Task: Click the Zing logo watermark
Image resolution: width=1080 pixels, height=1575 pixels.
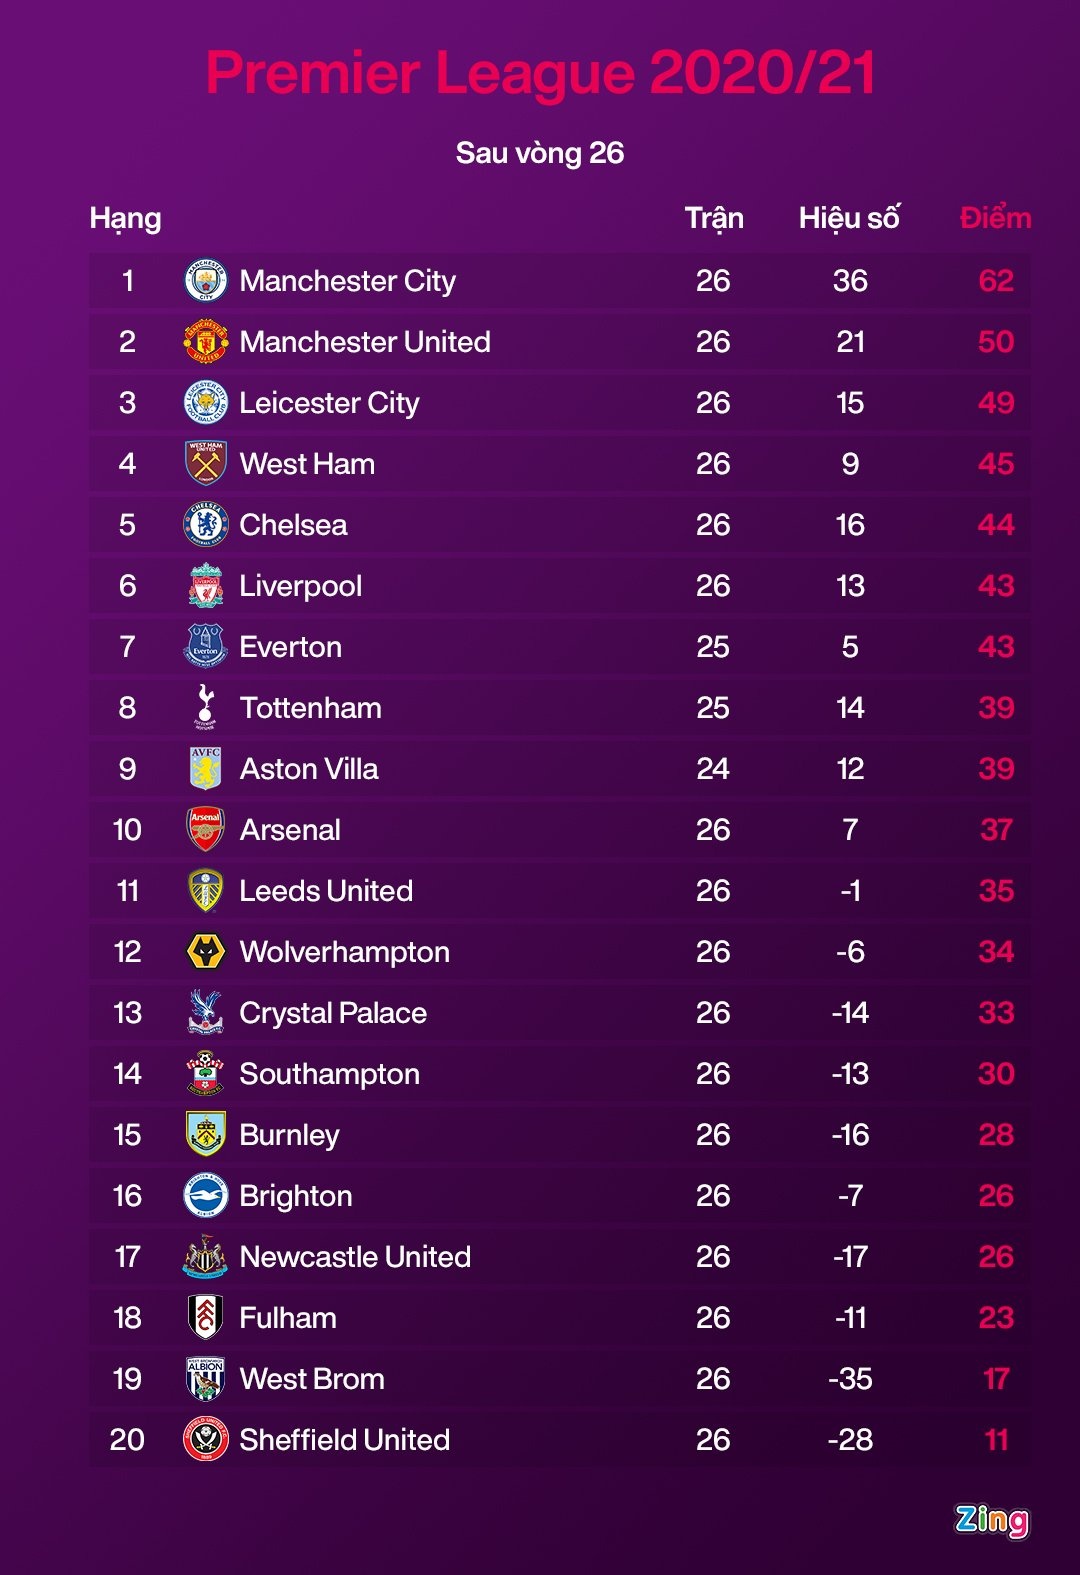Action: click(x=991, y=1520)
